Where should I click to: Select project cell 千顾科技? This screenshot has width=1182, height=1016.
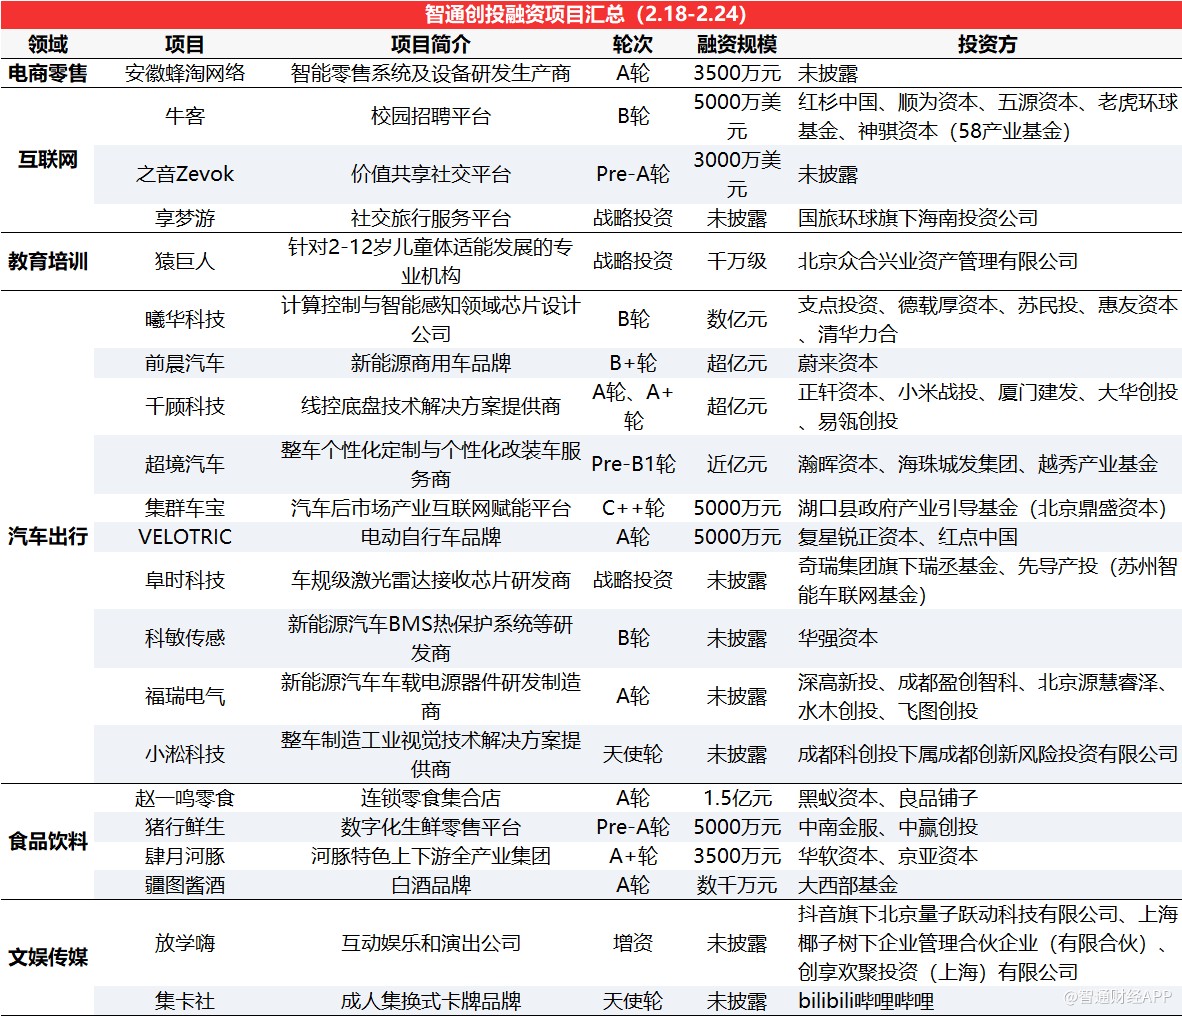coord(185,406)
